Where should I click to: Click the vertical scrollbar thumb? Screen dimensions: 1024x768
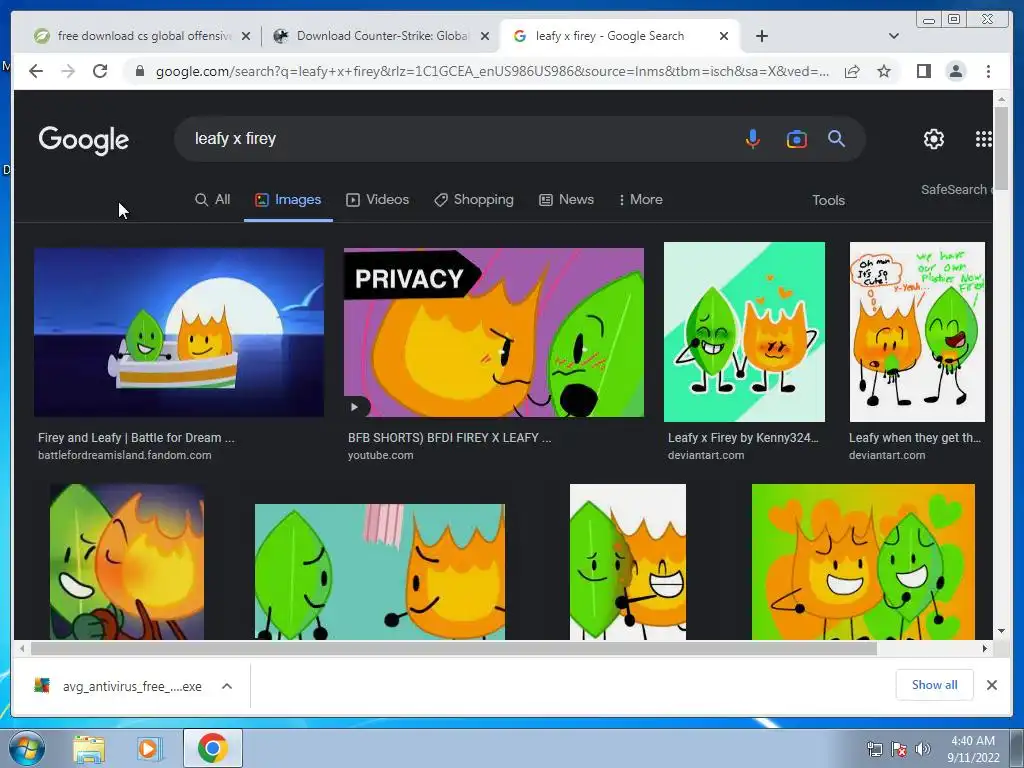[x=1001, y=149]
